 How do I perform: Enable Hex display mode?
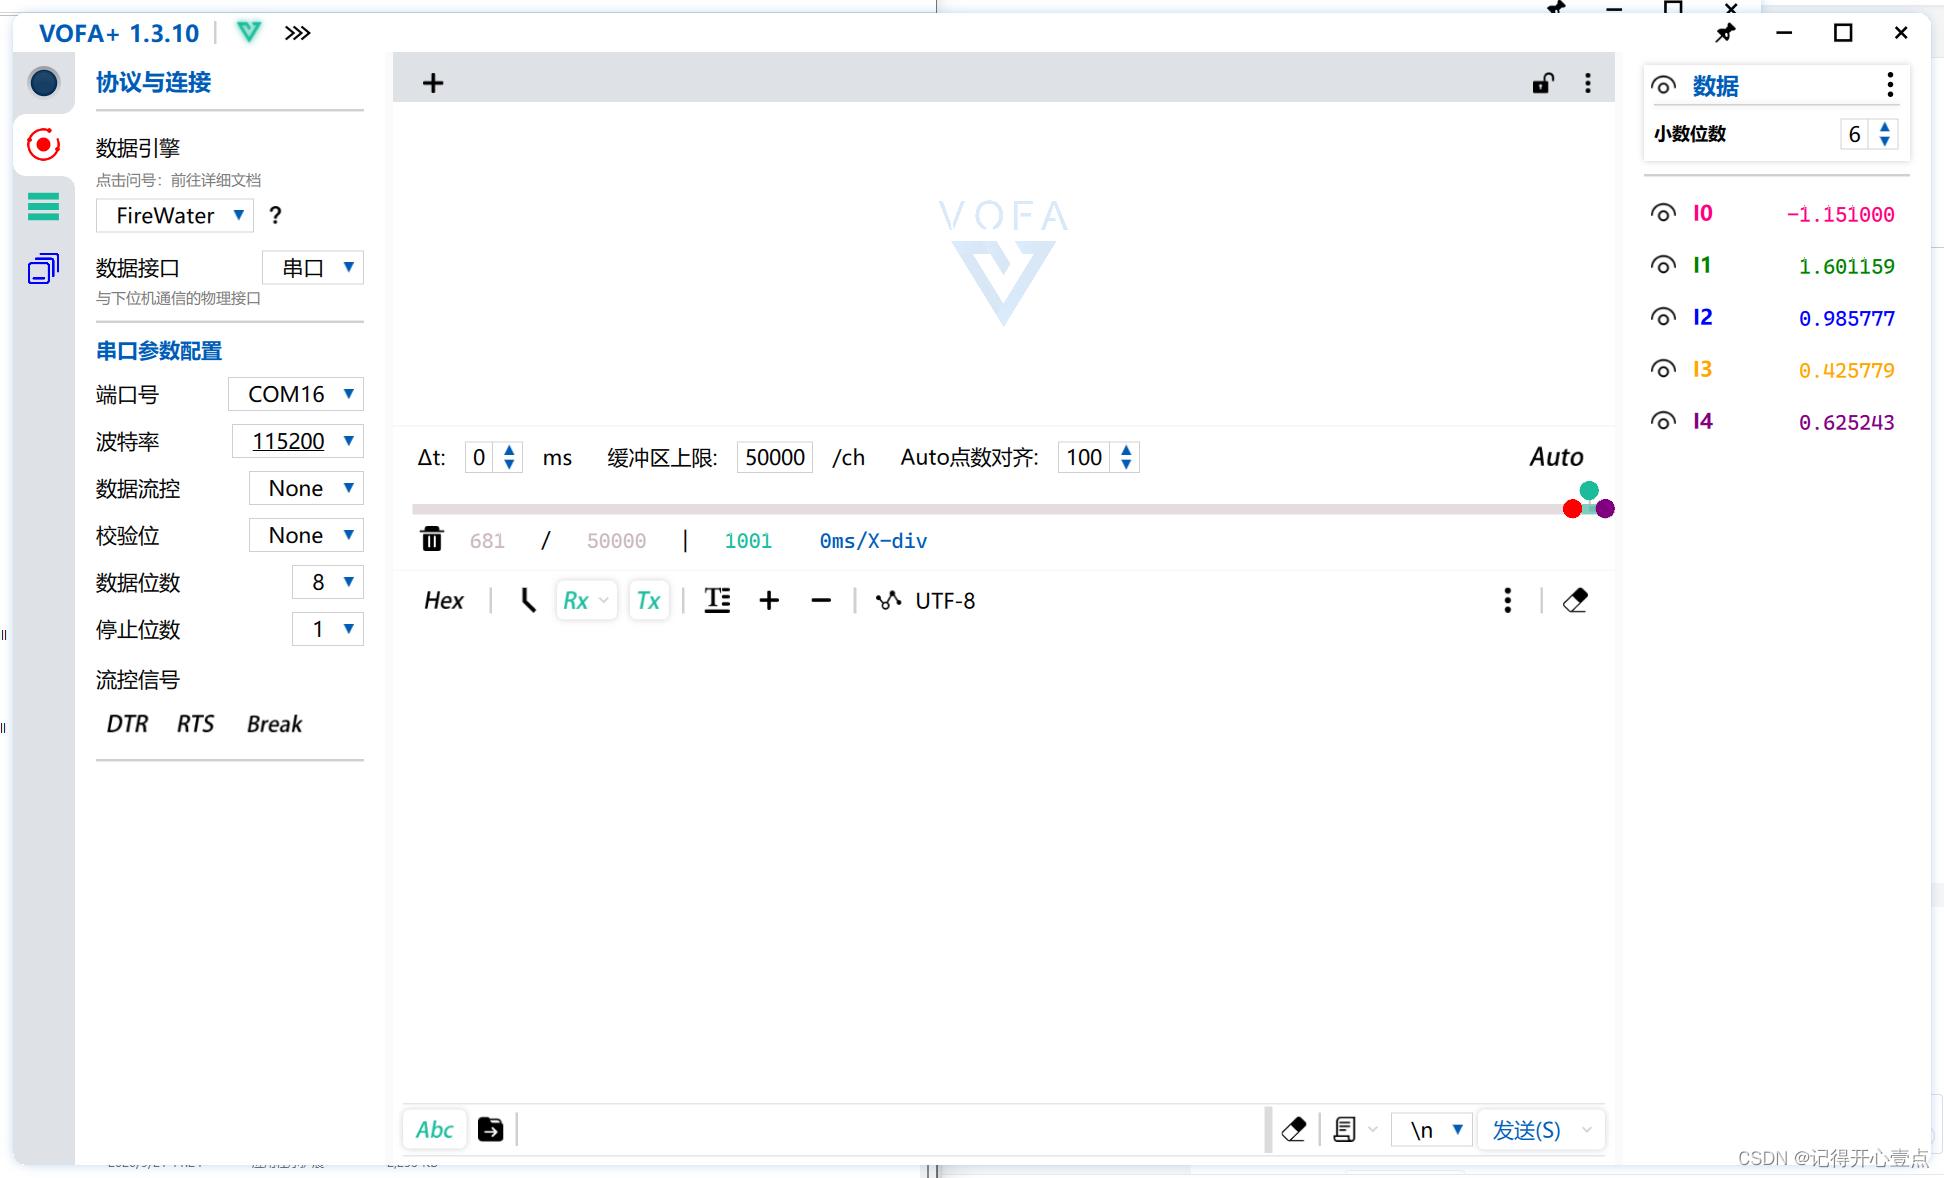[443, 600]
